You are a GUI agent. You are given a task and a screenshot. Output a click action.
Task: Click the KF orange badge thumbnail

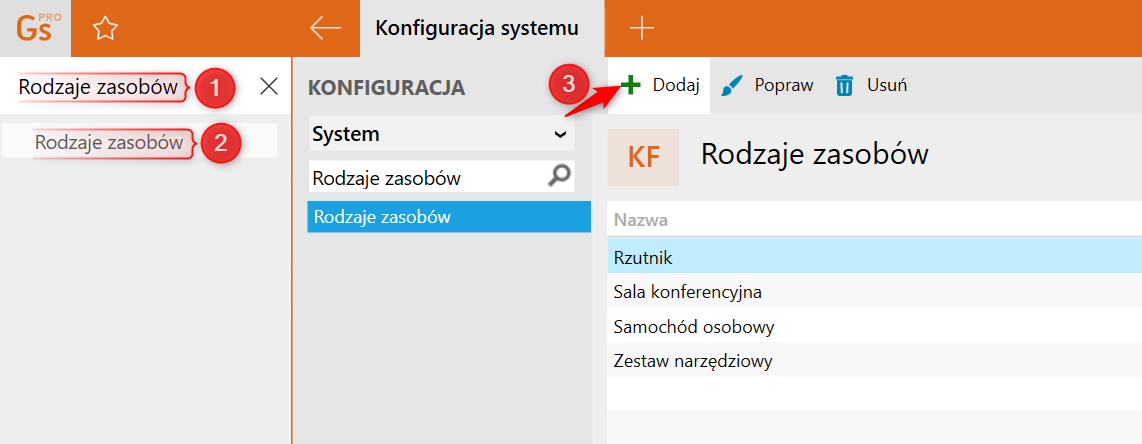click(643, 157)
